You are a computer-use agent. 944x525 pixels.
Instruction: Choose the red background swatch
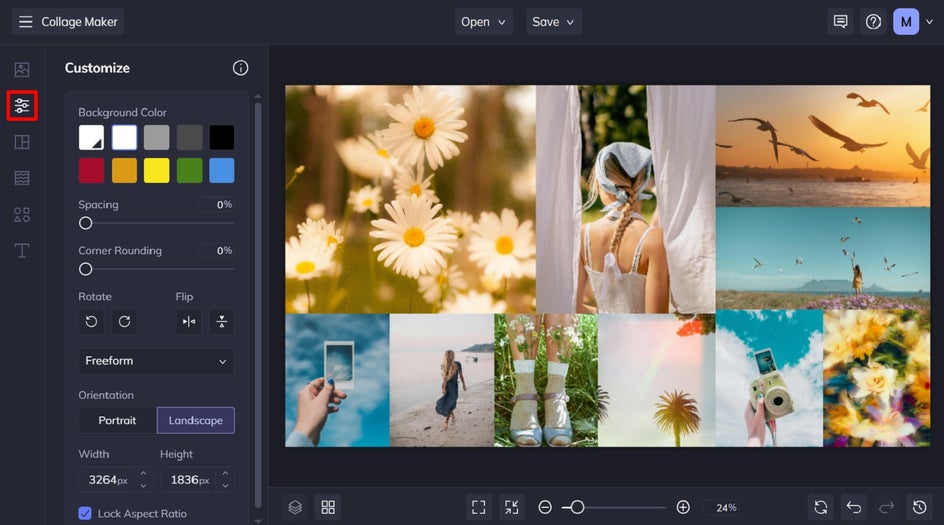92,170
